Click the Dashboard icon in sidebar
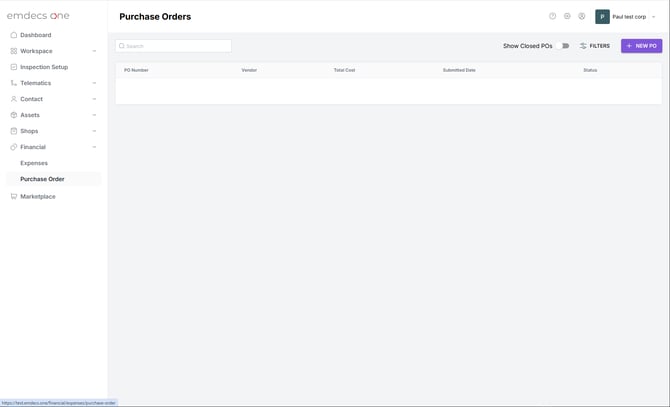 point(14,35)
